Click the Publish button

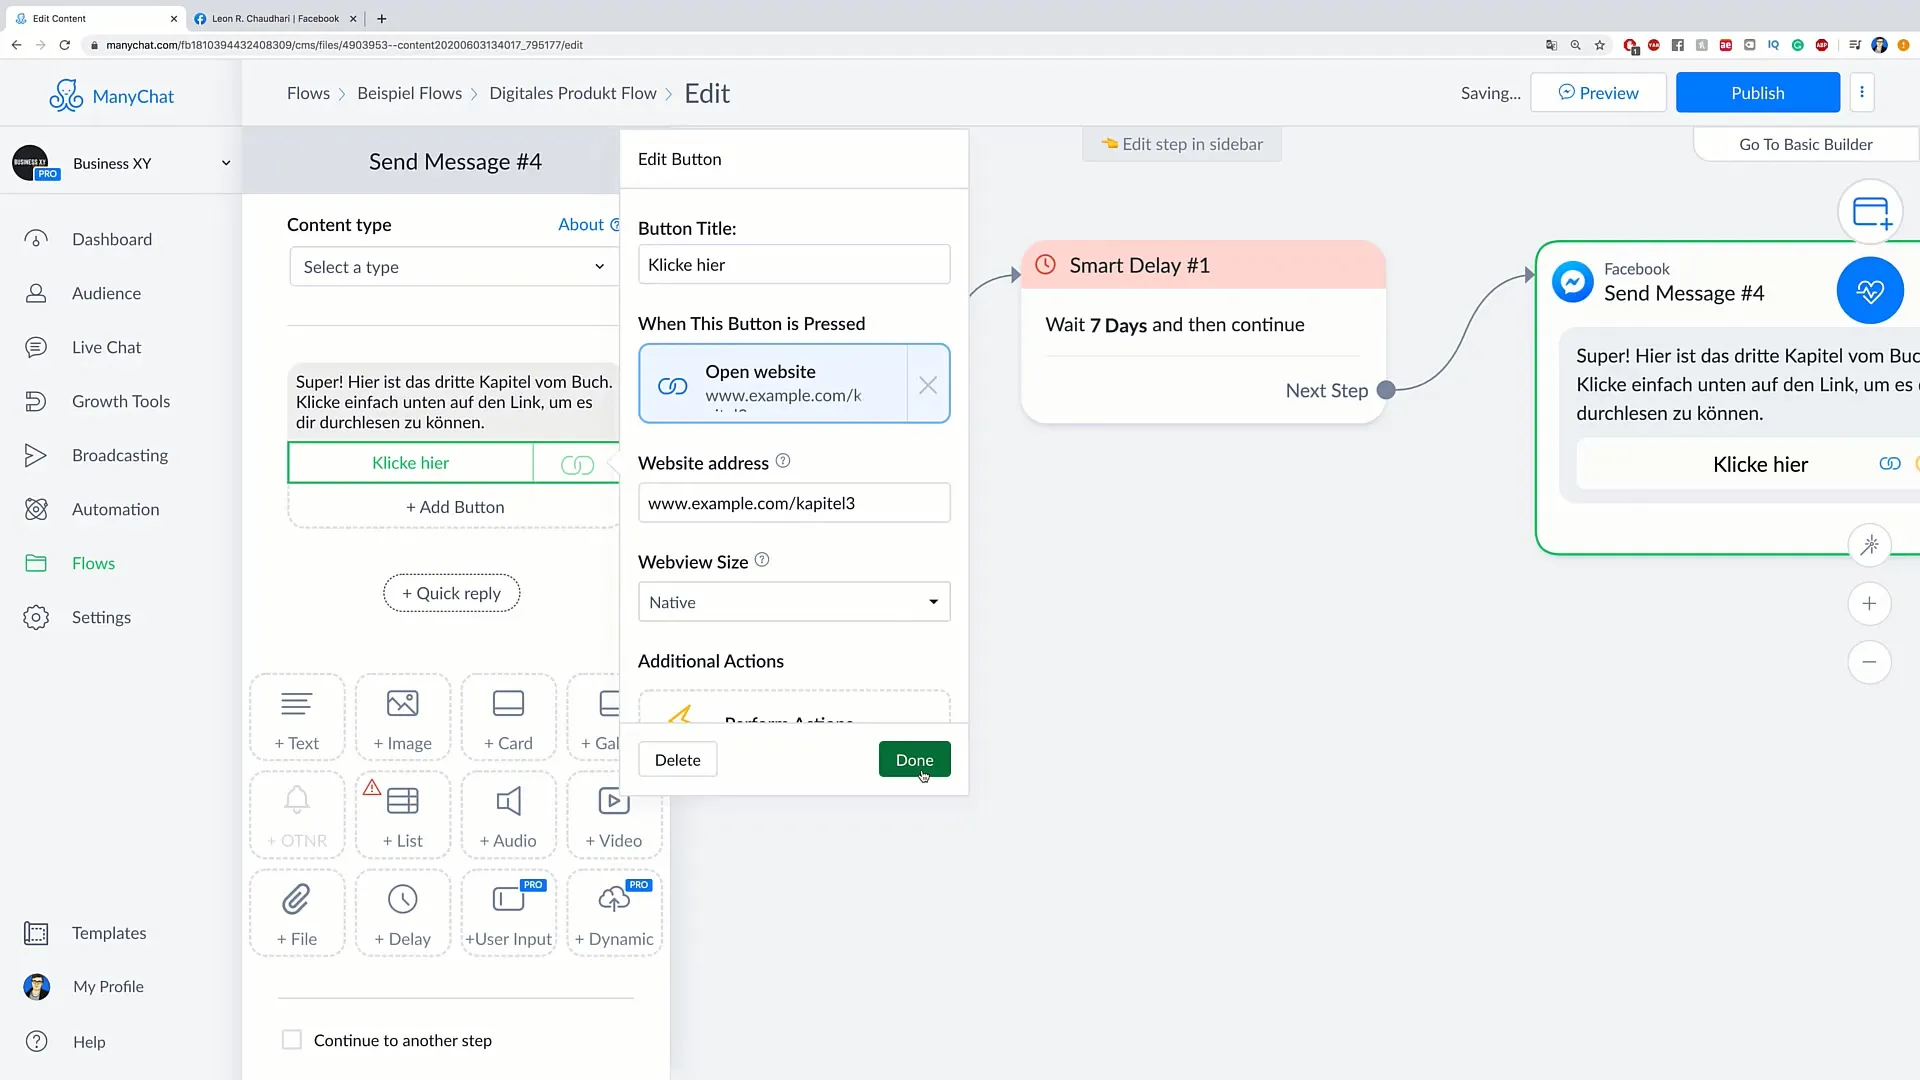pyautogui.click(x=1757, y=93)
